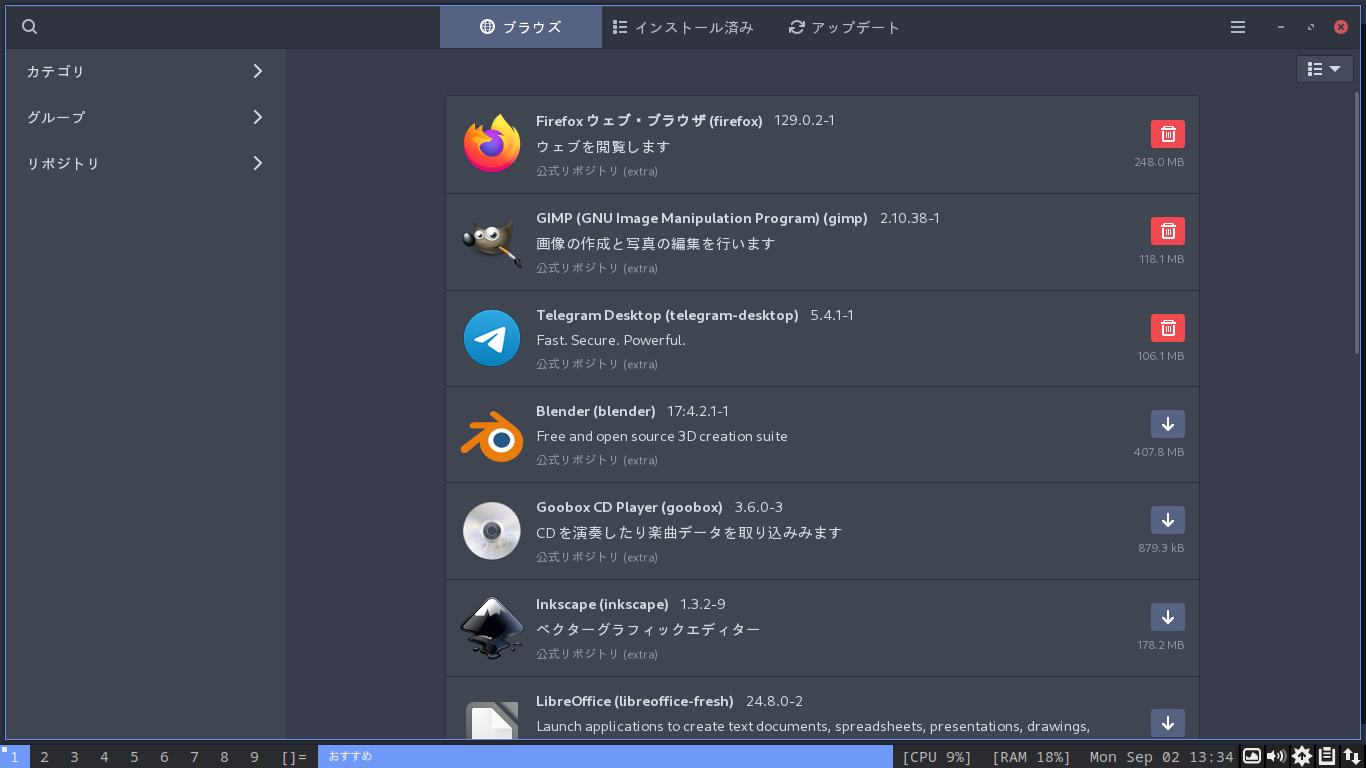Click the Firefox app icon

(x=492, y=144)
